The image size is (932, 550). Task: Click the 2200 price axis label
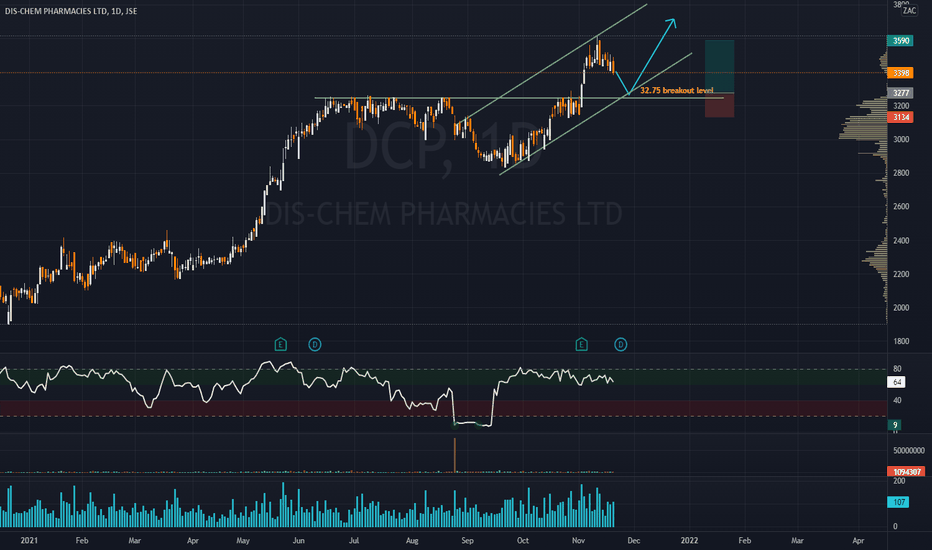pyautogui.click(x=900, y=274)
